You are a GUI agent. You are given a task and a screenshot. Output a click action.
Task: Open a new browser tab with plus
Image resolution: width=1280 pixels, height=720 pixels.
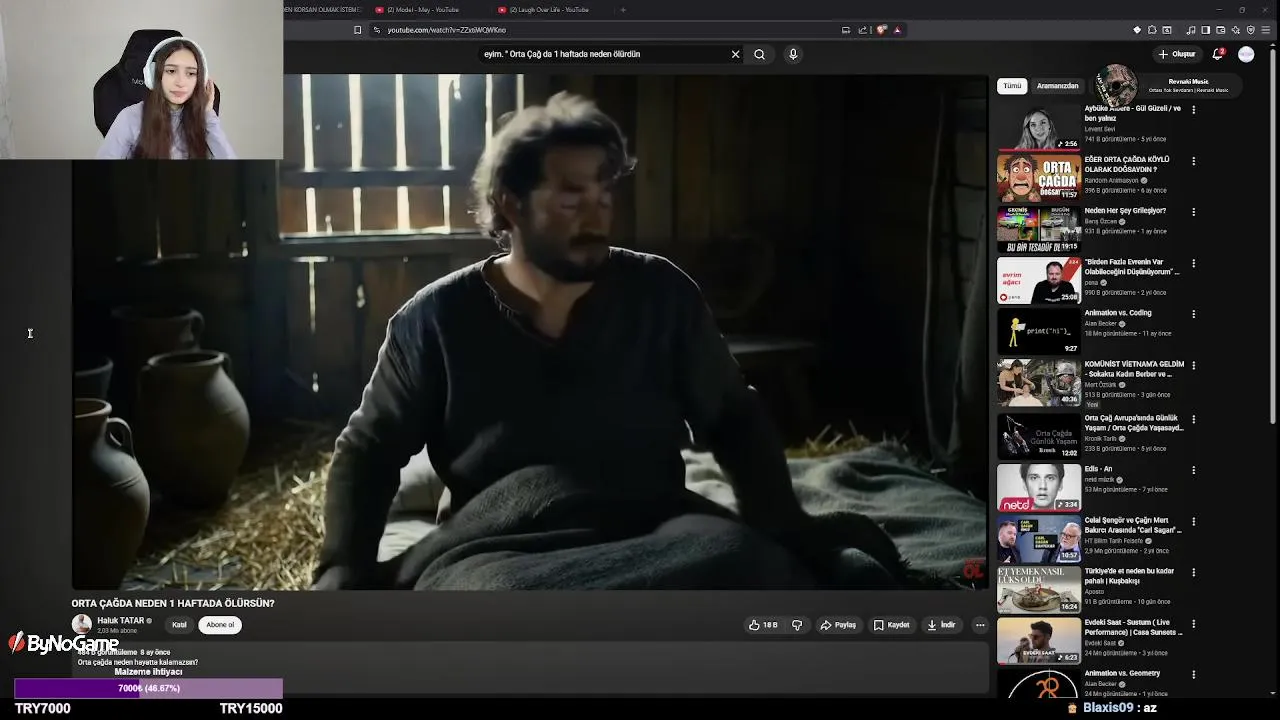623,10
